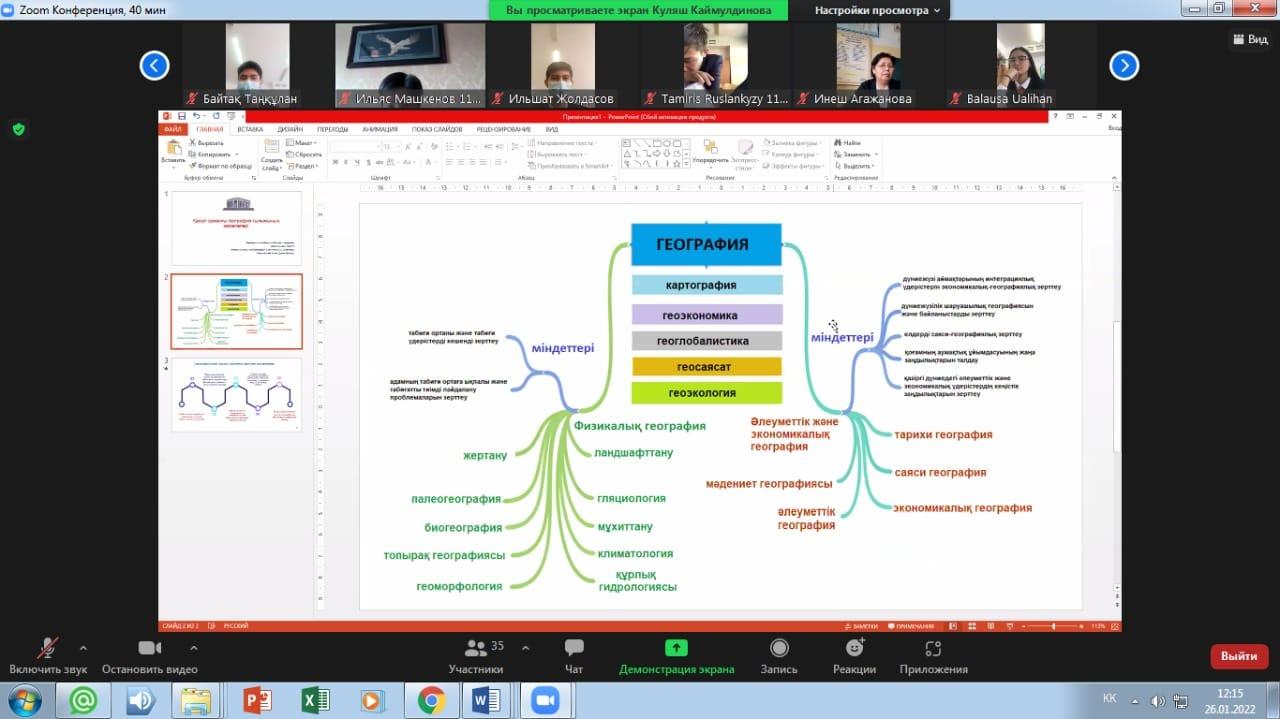Open video options arrow beside camera
1280x719 pixels.
[193, 648]
